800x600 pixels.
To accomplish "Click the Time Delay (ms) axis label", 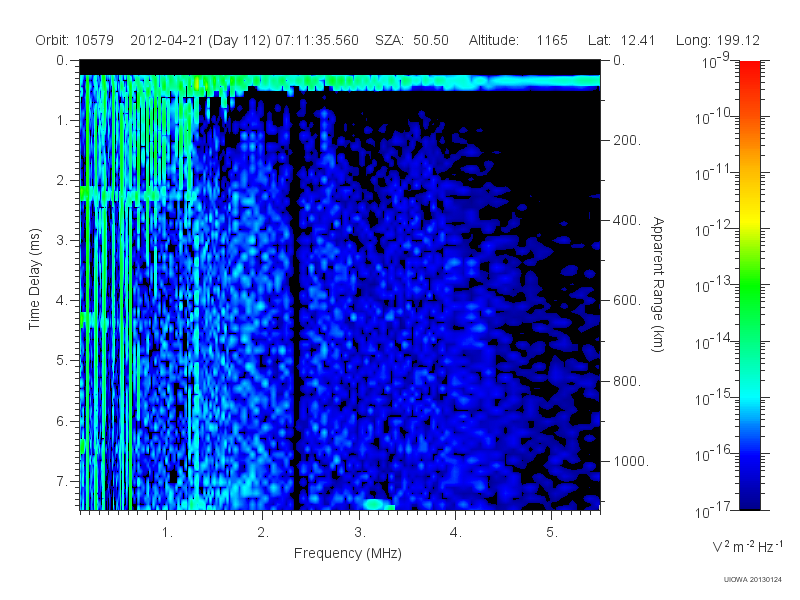I will [x=34, y=279].
